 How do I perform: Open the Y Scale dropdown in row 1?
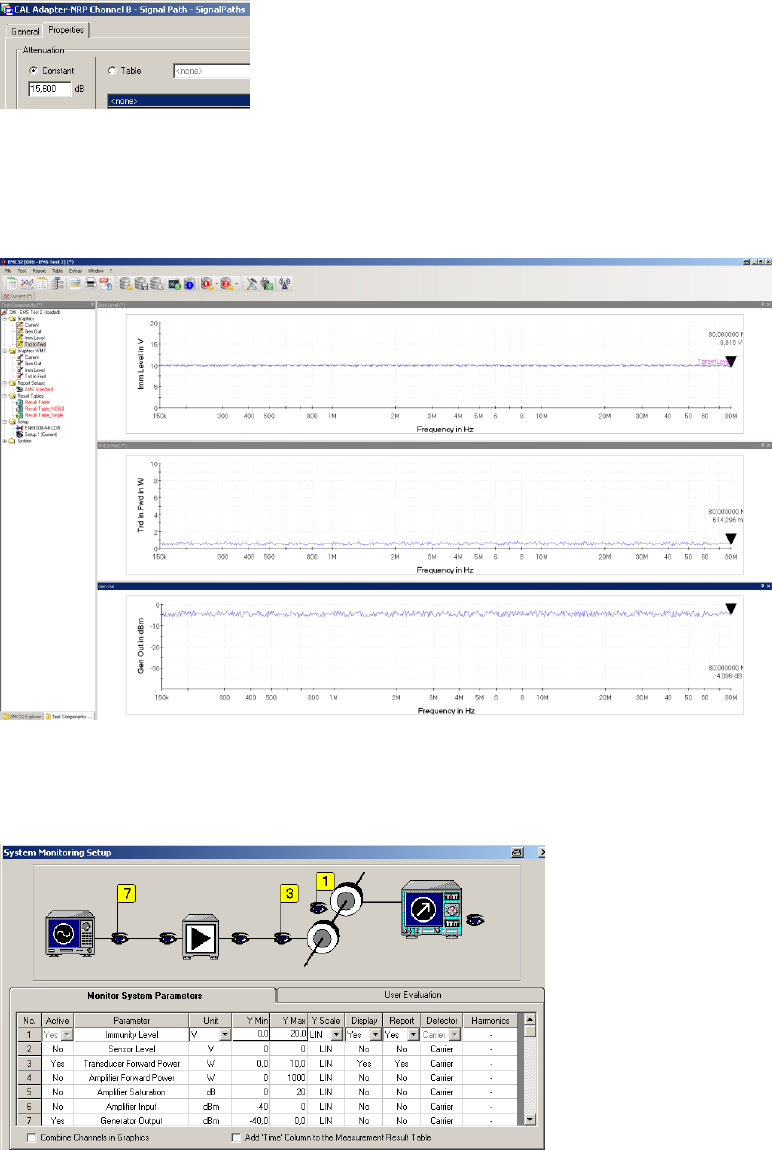pyautogui.click(x=337, y=1035)
